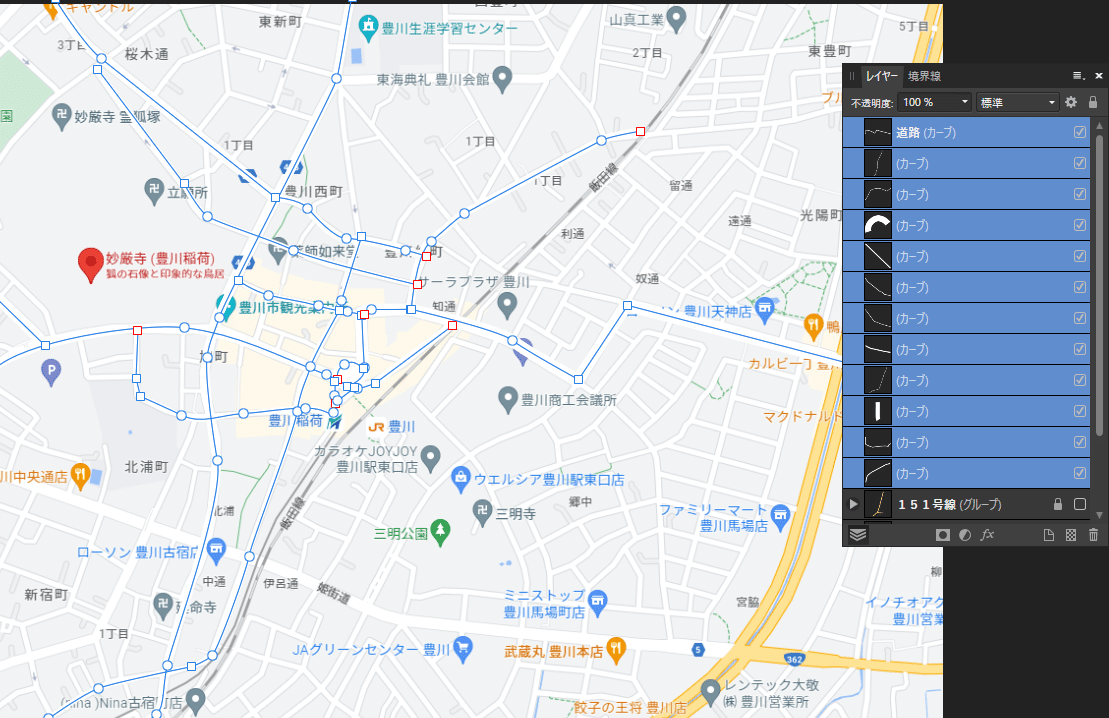Click the 豊川稲荷 station label on the map
The height and width of the screenshot is (718, 1109).
tap(296, 421)
